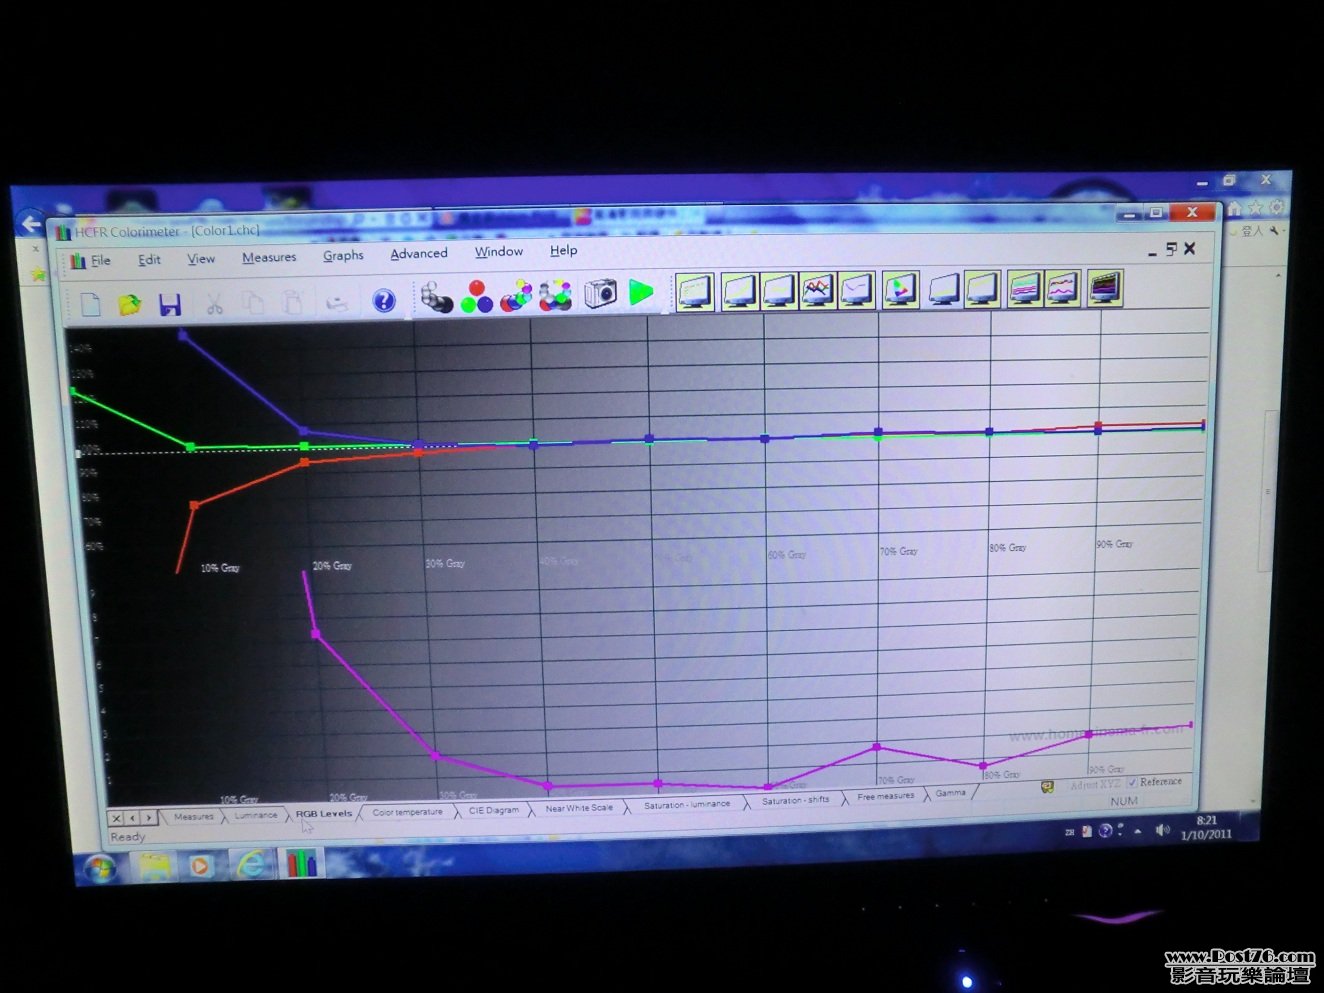This screenshot has width=1324, height=993.
Task: Open the CIE diagram monitor icon
Action: pyautogui.click(x=900, y=289)
